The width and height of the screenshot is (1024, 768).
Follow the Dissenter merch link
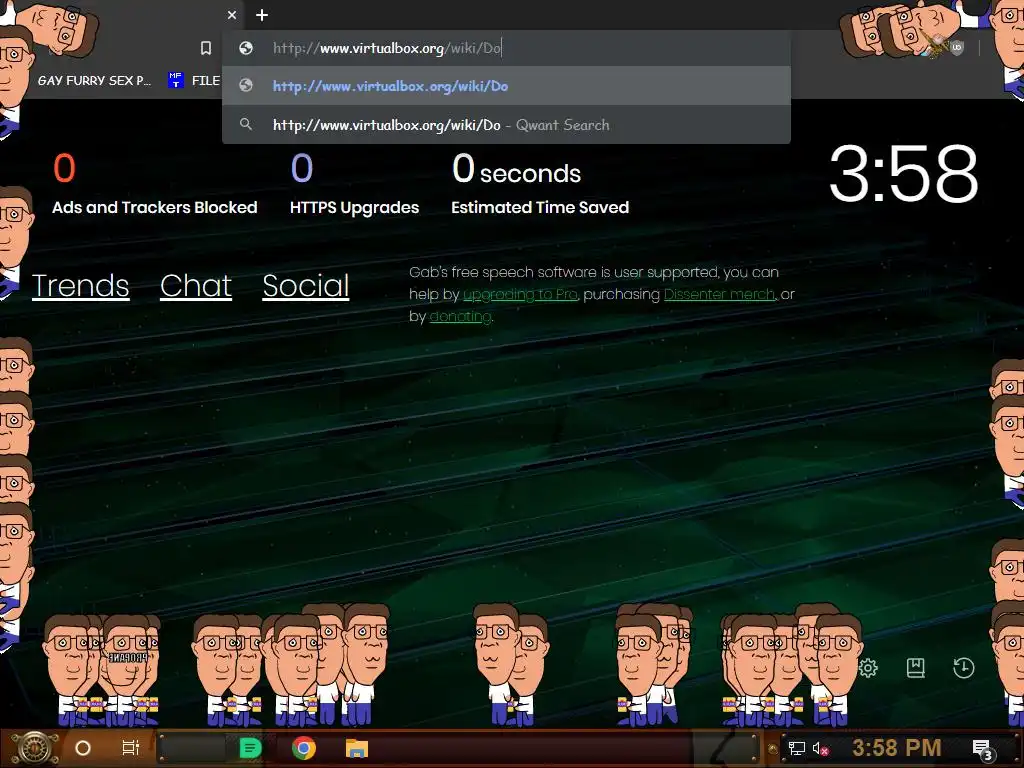coord(719,295)
